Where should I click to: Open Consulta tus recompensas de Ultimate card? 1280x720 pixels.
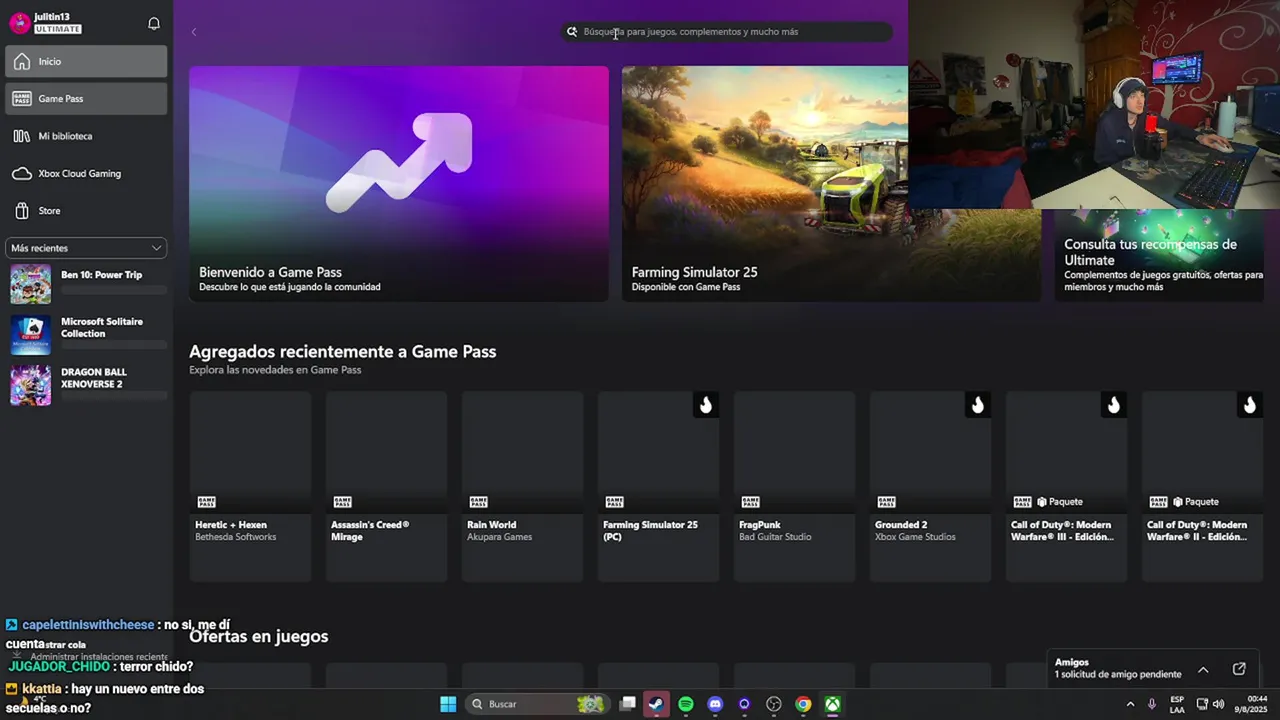click(x=1159, y=255)
